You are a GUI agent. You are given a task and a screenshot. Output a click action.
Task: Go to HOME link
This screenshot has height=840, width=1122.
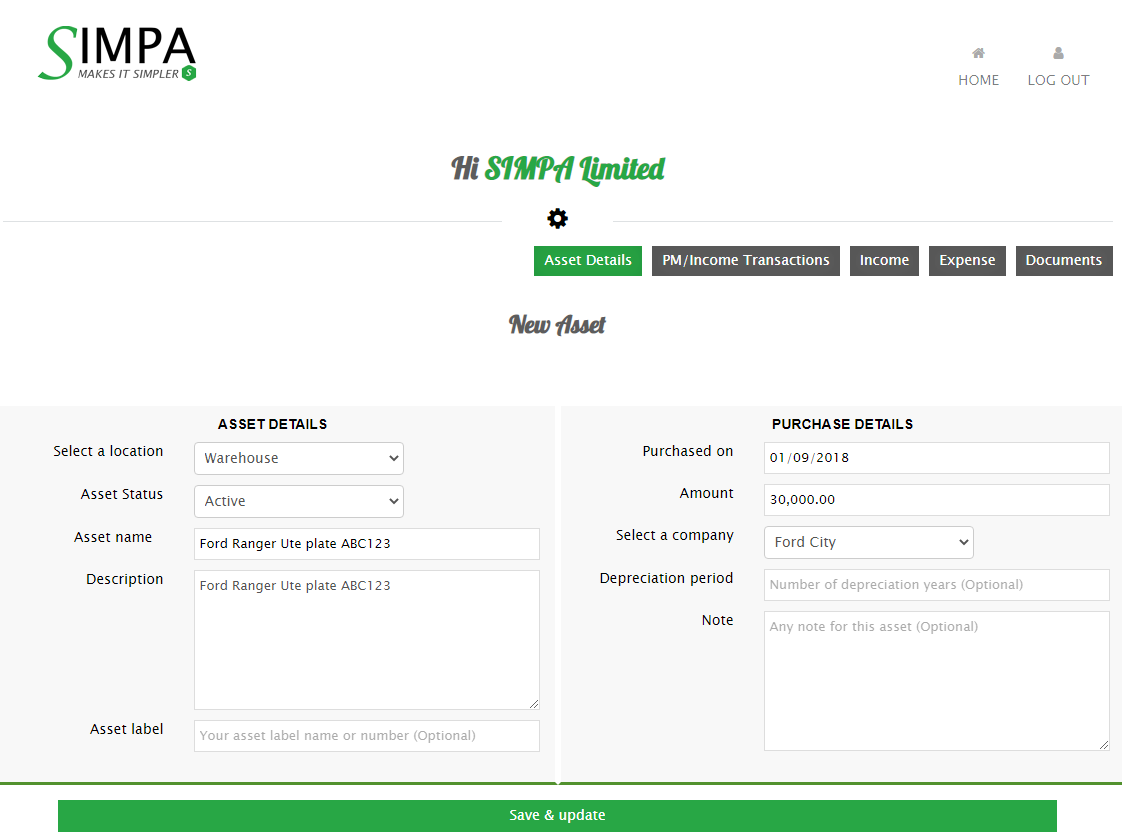point(978,80)
